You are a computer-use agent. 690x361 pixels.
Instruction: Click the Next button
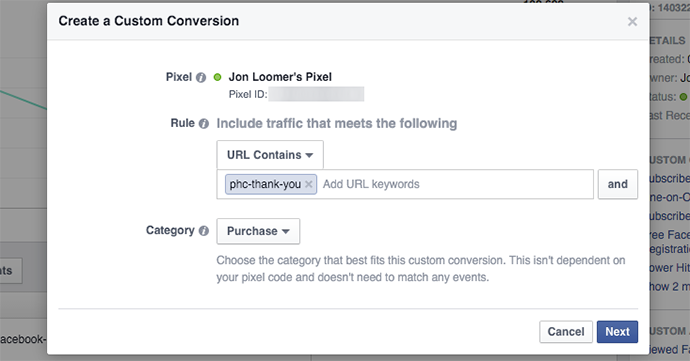(x=617, y=332)
